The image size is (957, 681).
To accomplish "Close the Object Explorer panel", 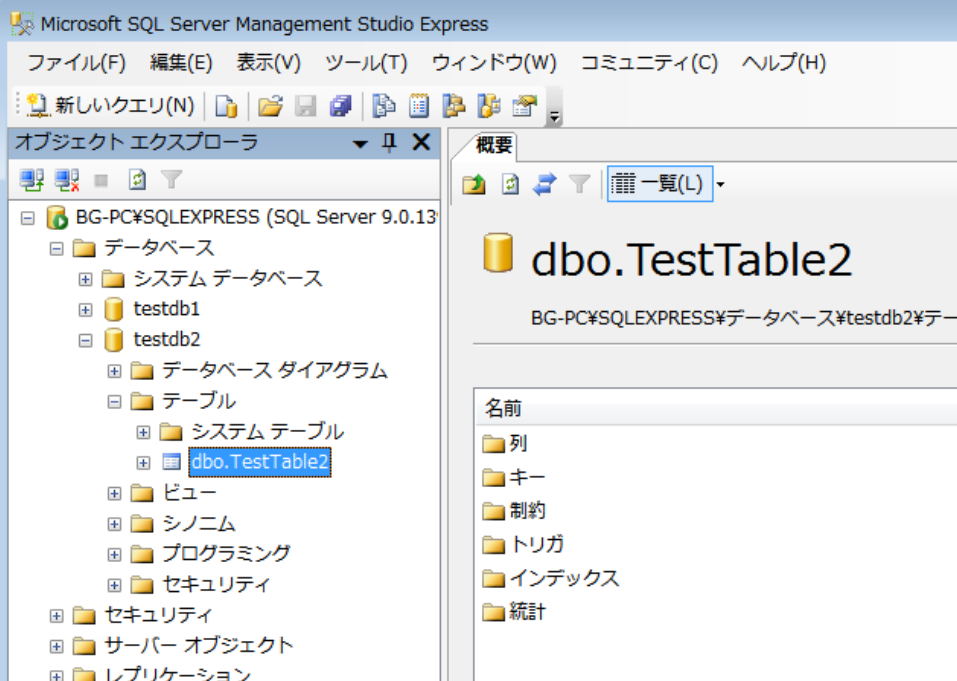I will click(x=421, y=142).
